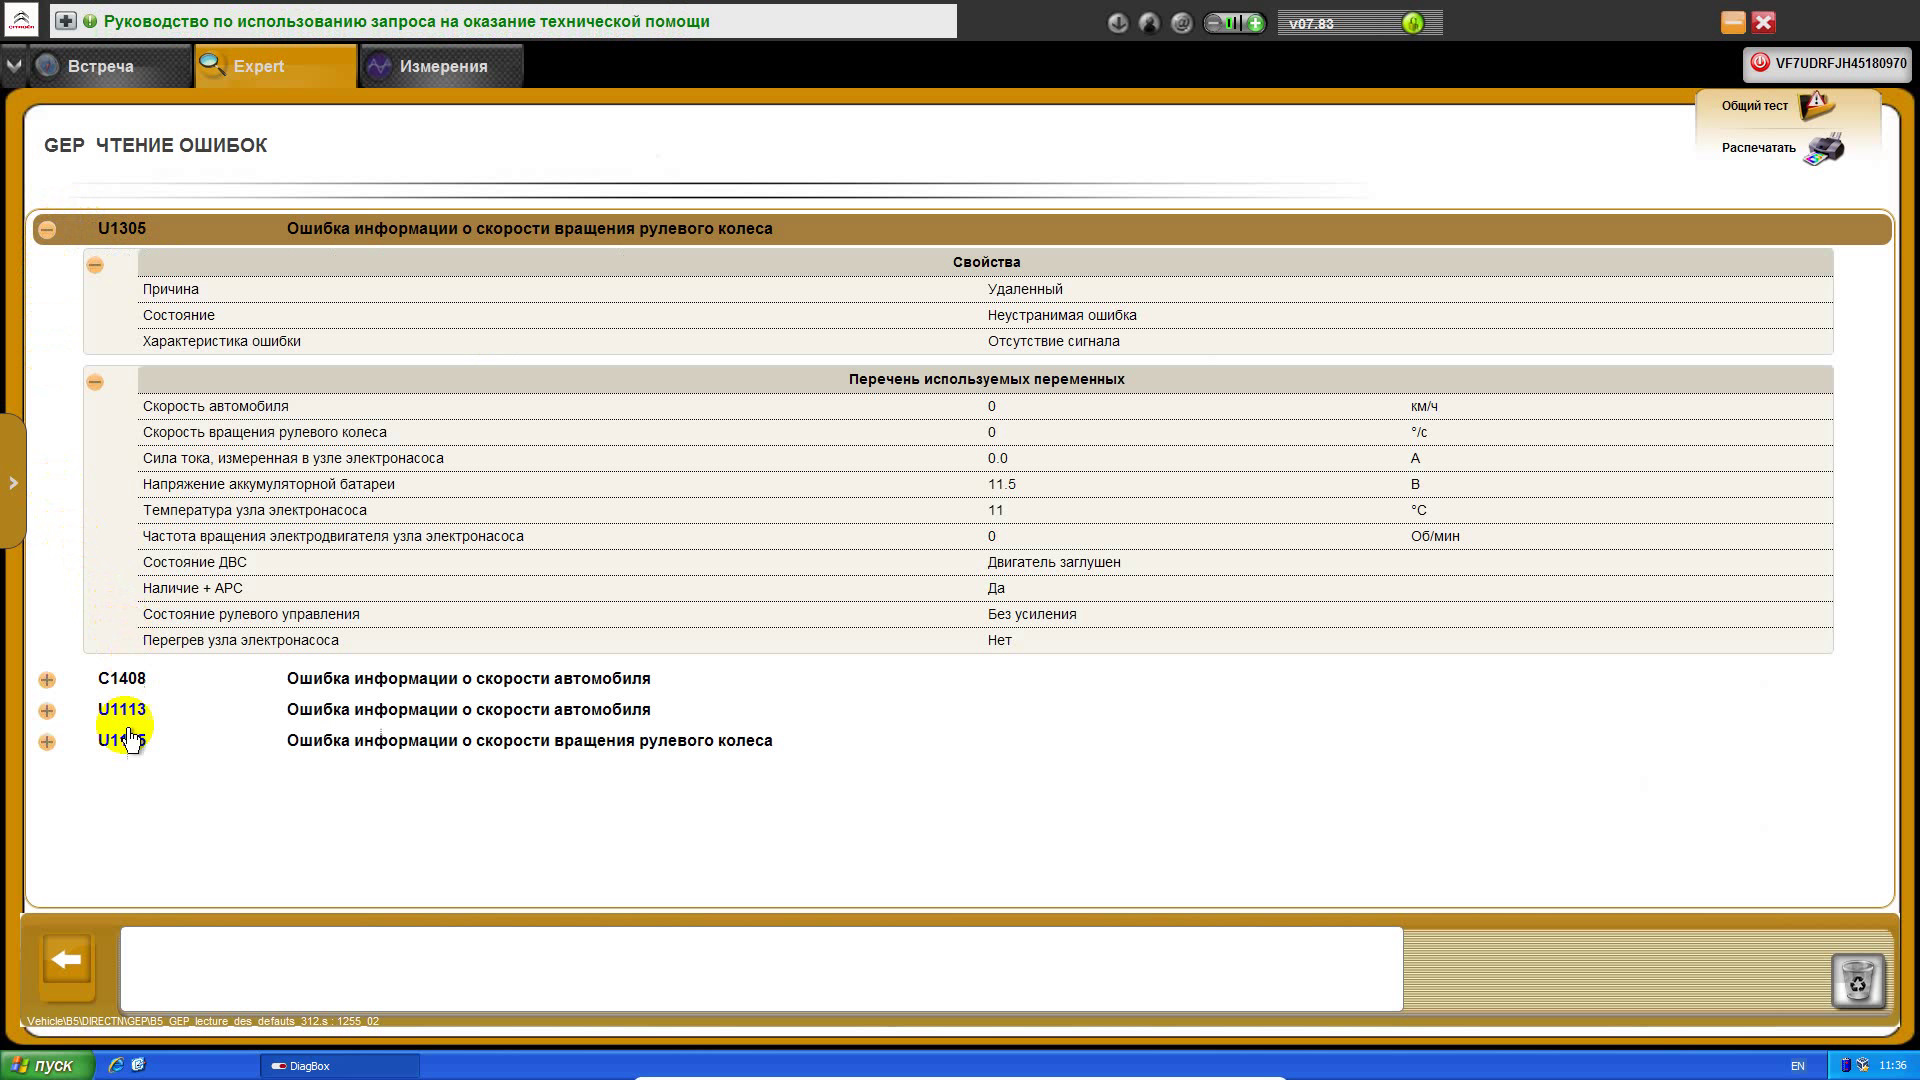1920x1080 pixels.
Task: Click the taskbar clock 11:36
Action: pyautogui.click(x=1893, y=1065)
